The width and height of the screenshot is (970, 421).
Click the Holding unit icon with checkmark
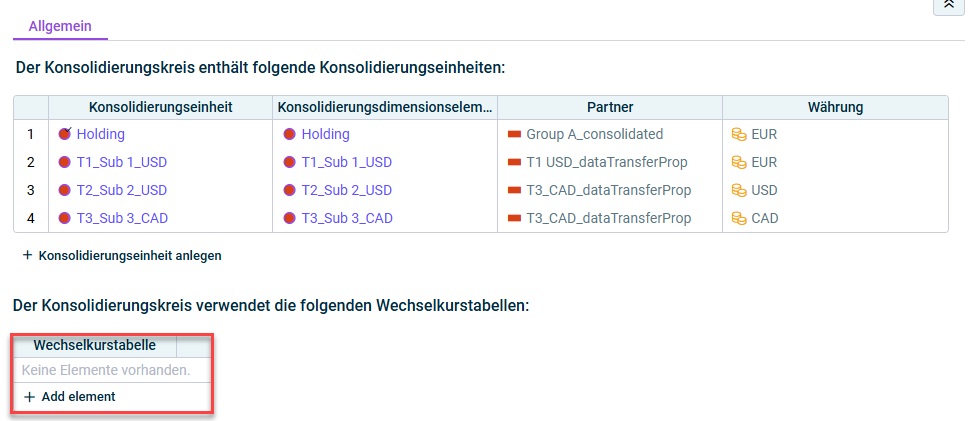tap(65, 134)
